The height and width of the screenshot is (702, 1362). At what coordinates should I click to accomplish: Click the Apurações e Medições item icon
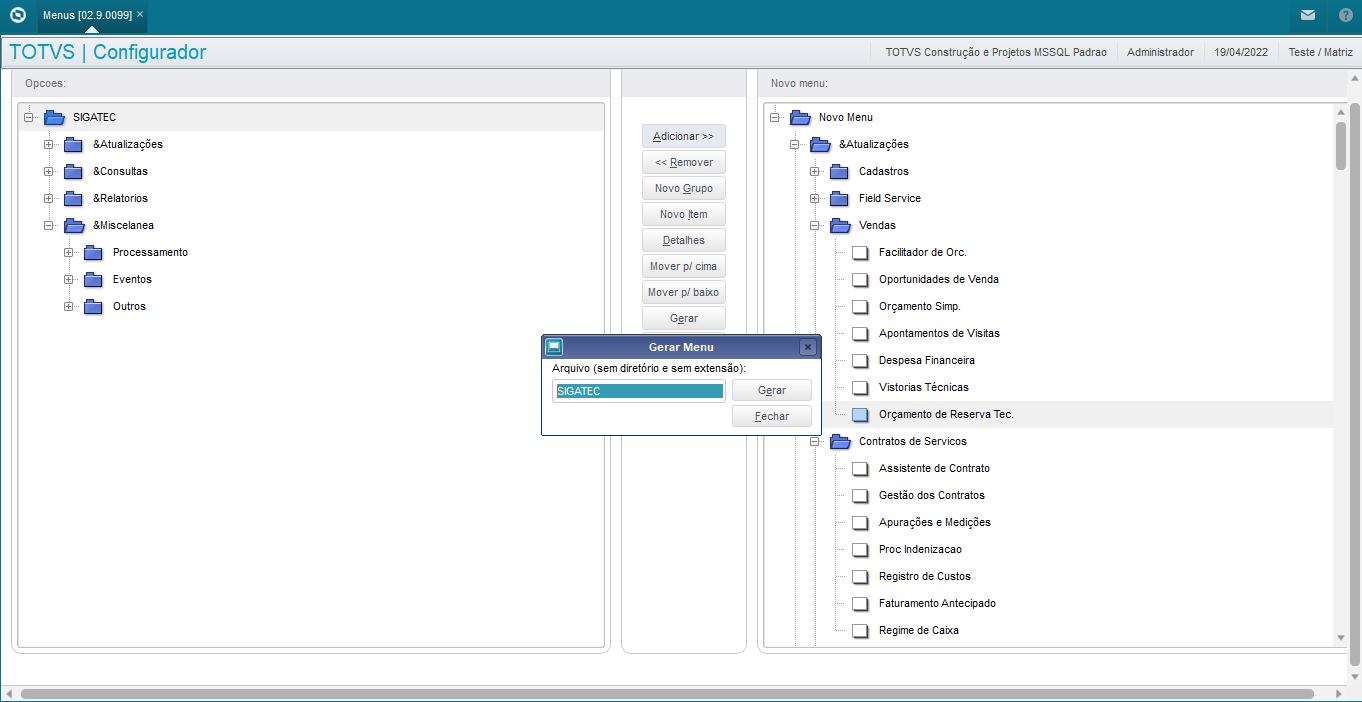coord(860,522)
